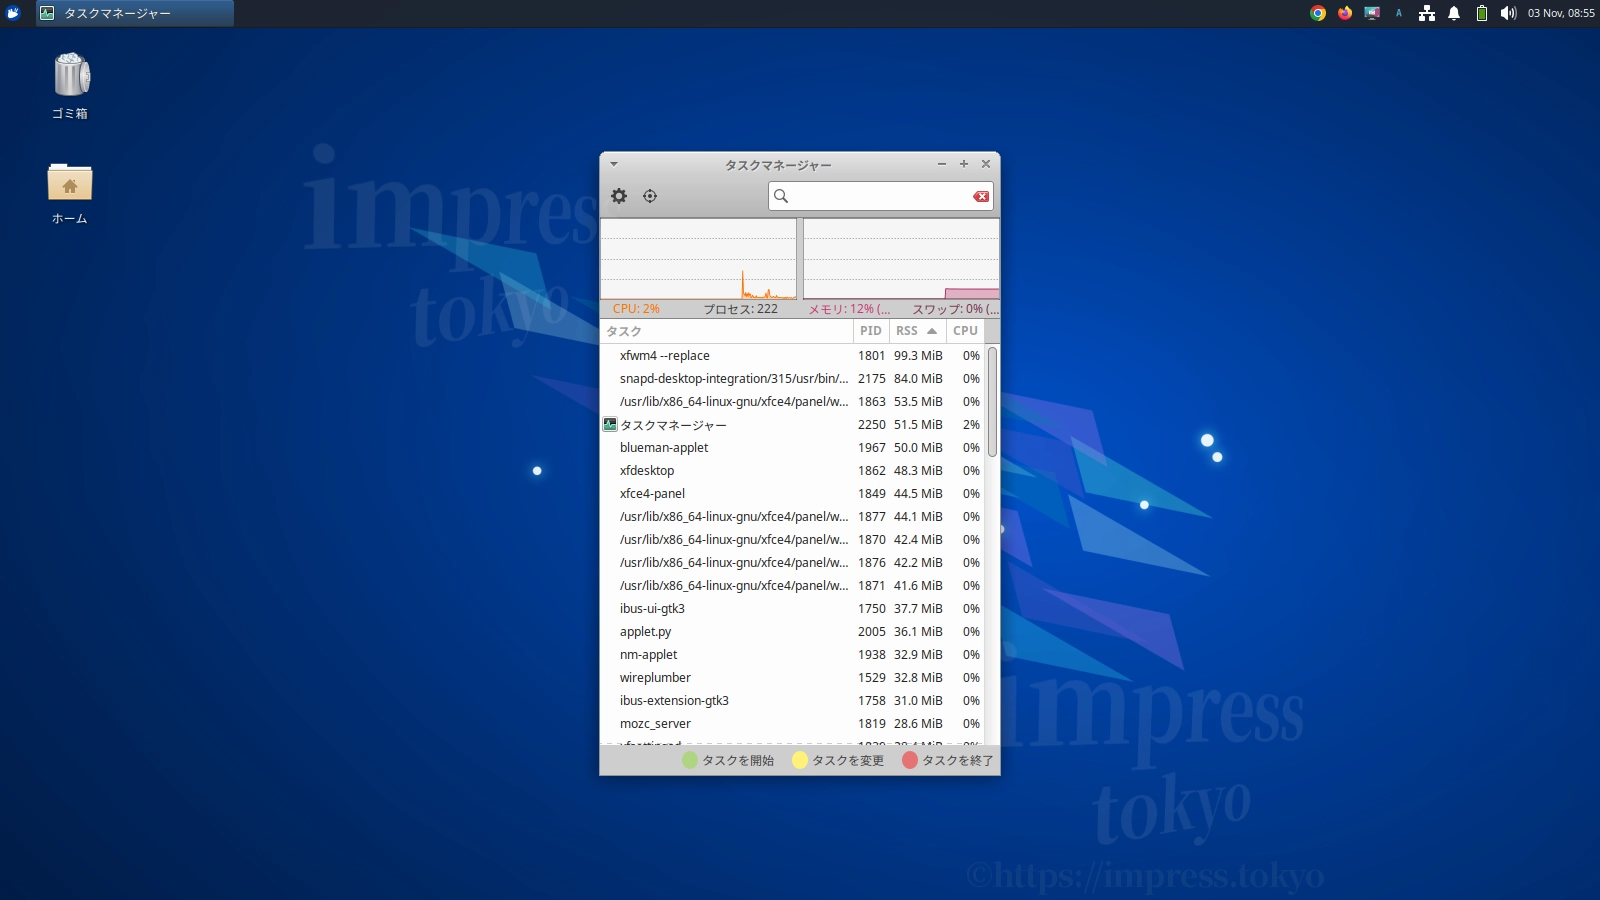Viewport: 1600px width, 900px height.
Task: Open the notifications bell icon
Action: [x=1454, y=13]
